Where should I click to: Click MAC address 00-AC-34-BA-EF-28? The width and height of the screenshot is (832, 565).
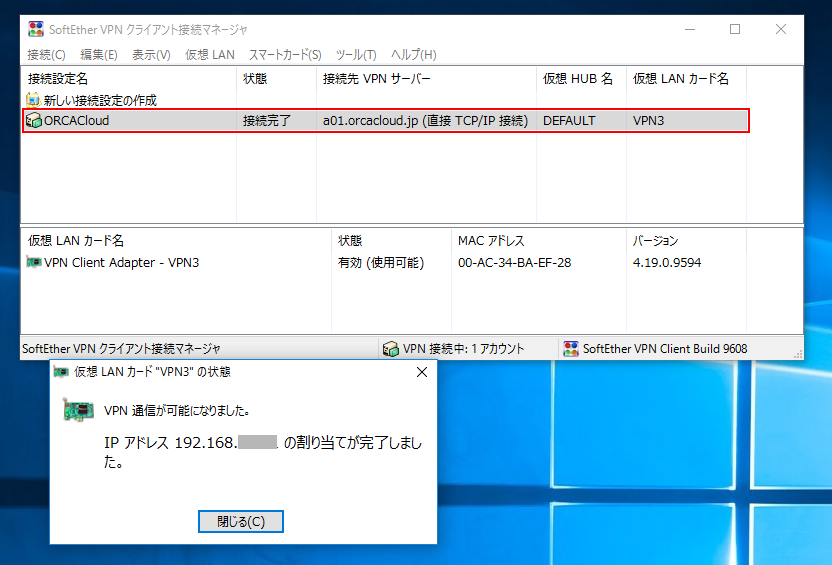pyautogui.click(x=515, y=263)
